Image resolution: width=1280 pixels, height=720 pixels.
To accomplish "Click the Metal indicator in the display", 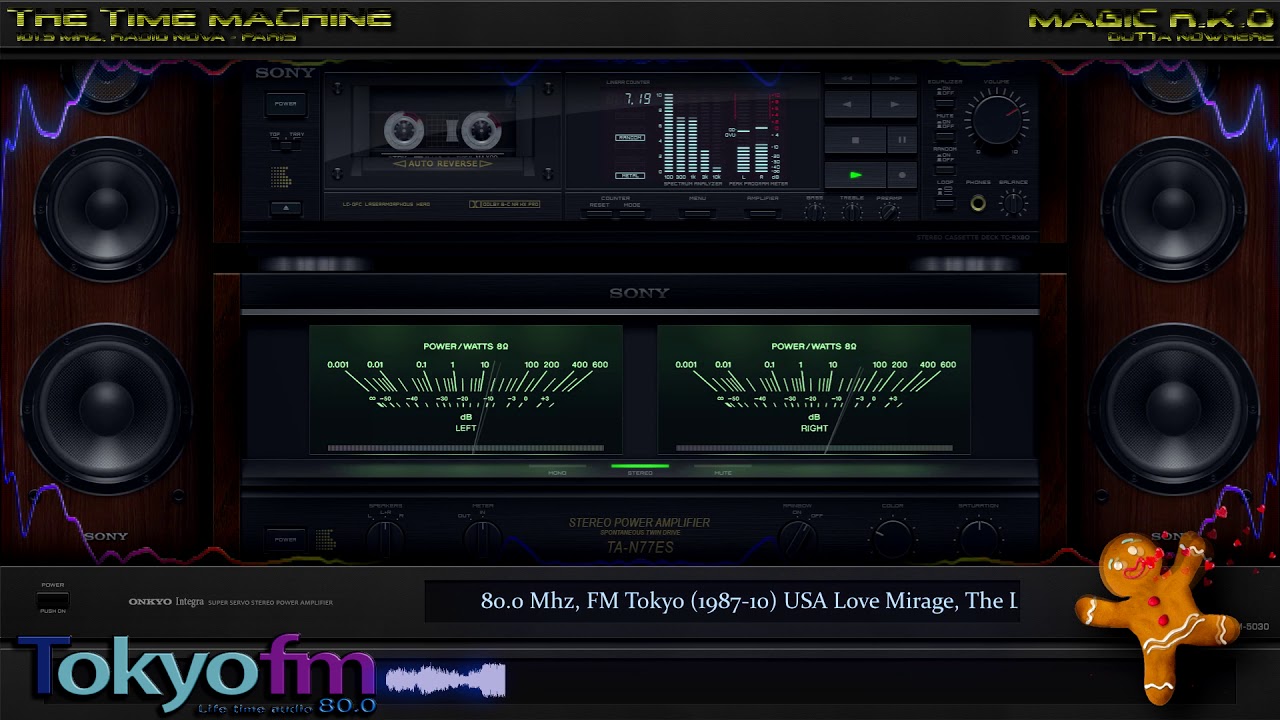I will point(630,175).
